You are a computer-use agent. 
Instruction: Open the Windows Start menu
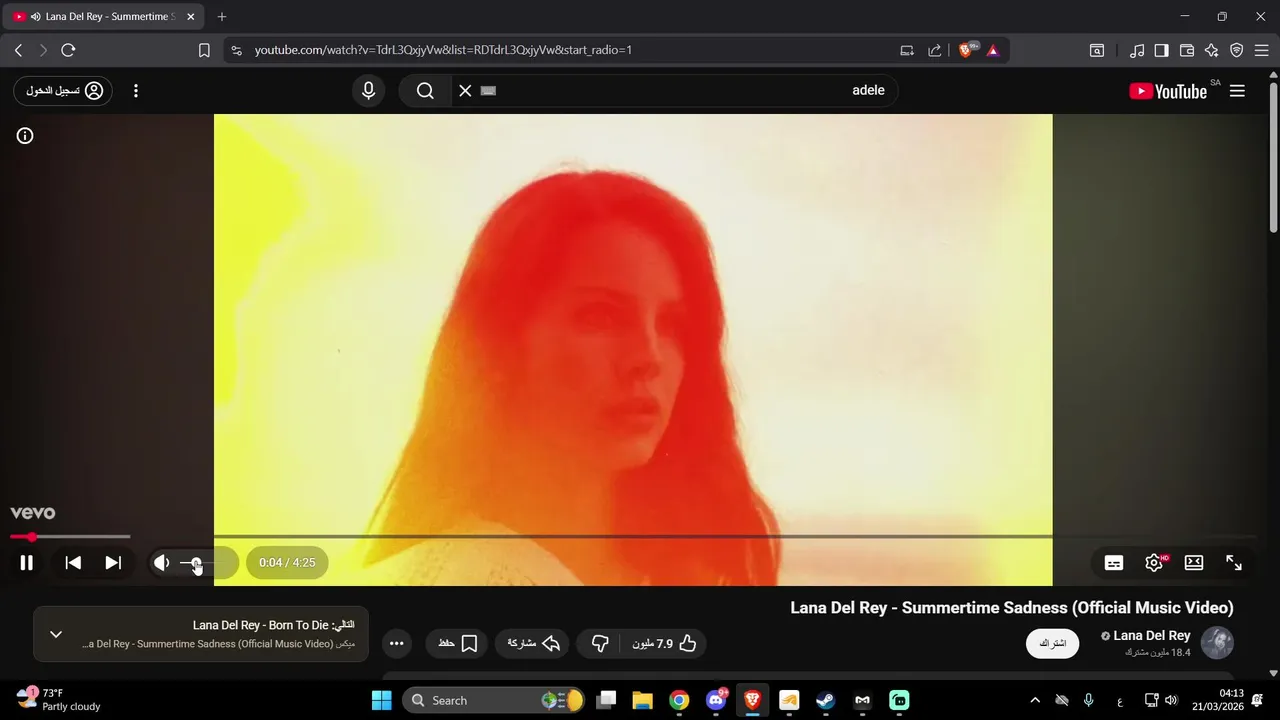[381, 700]
